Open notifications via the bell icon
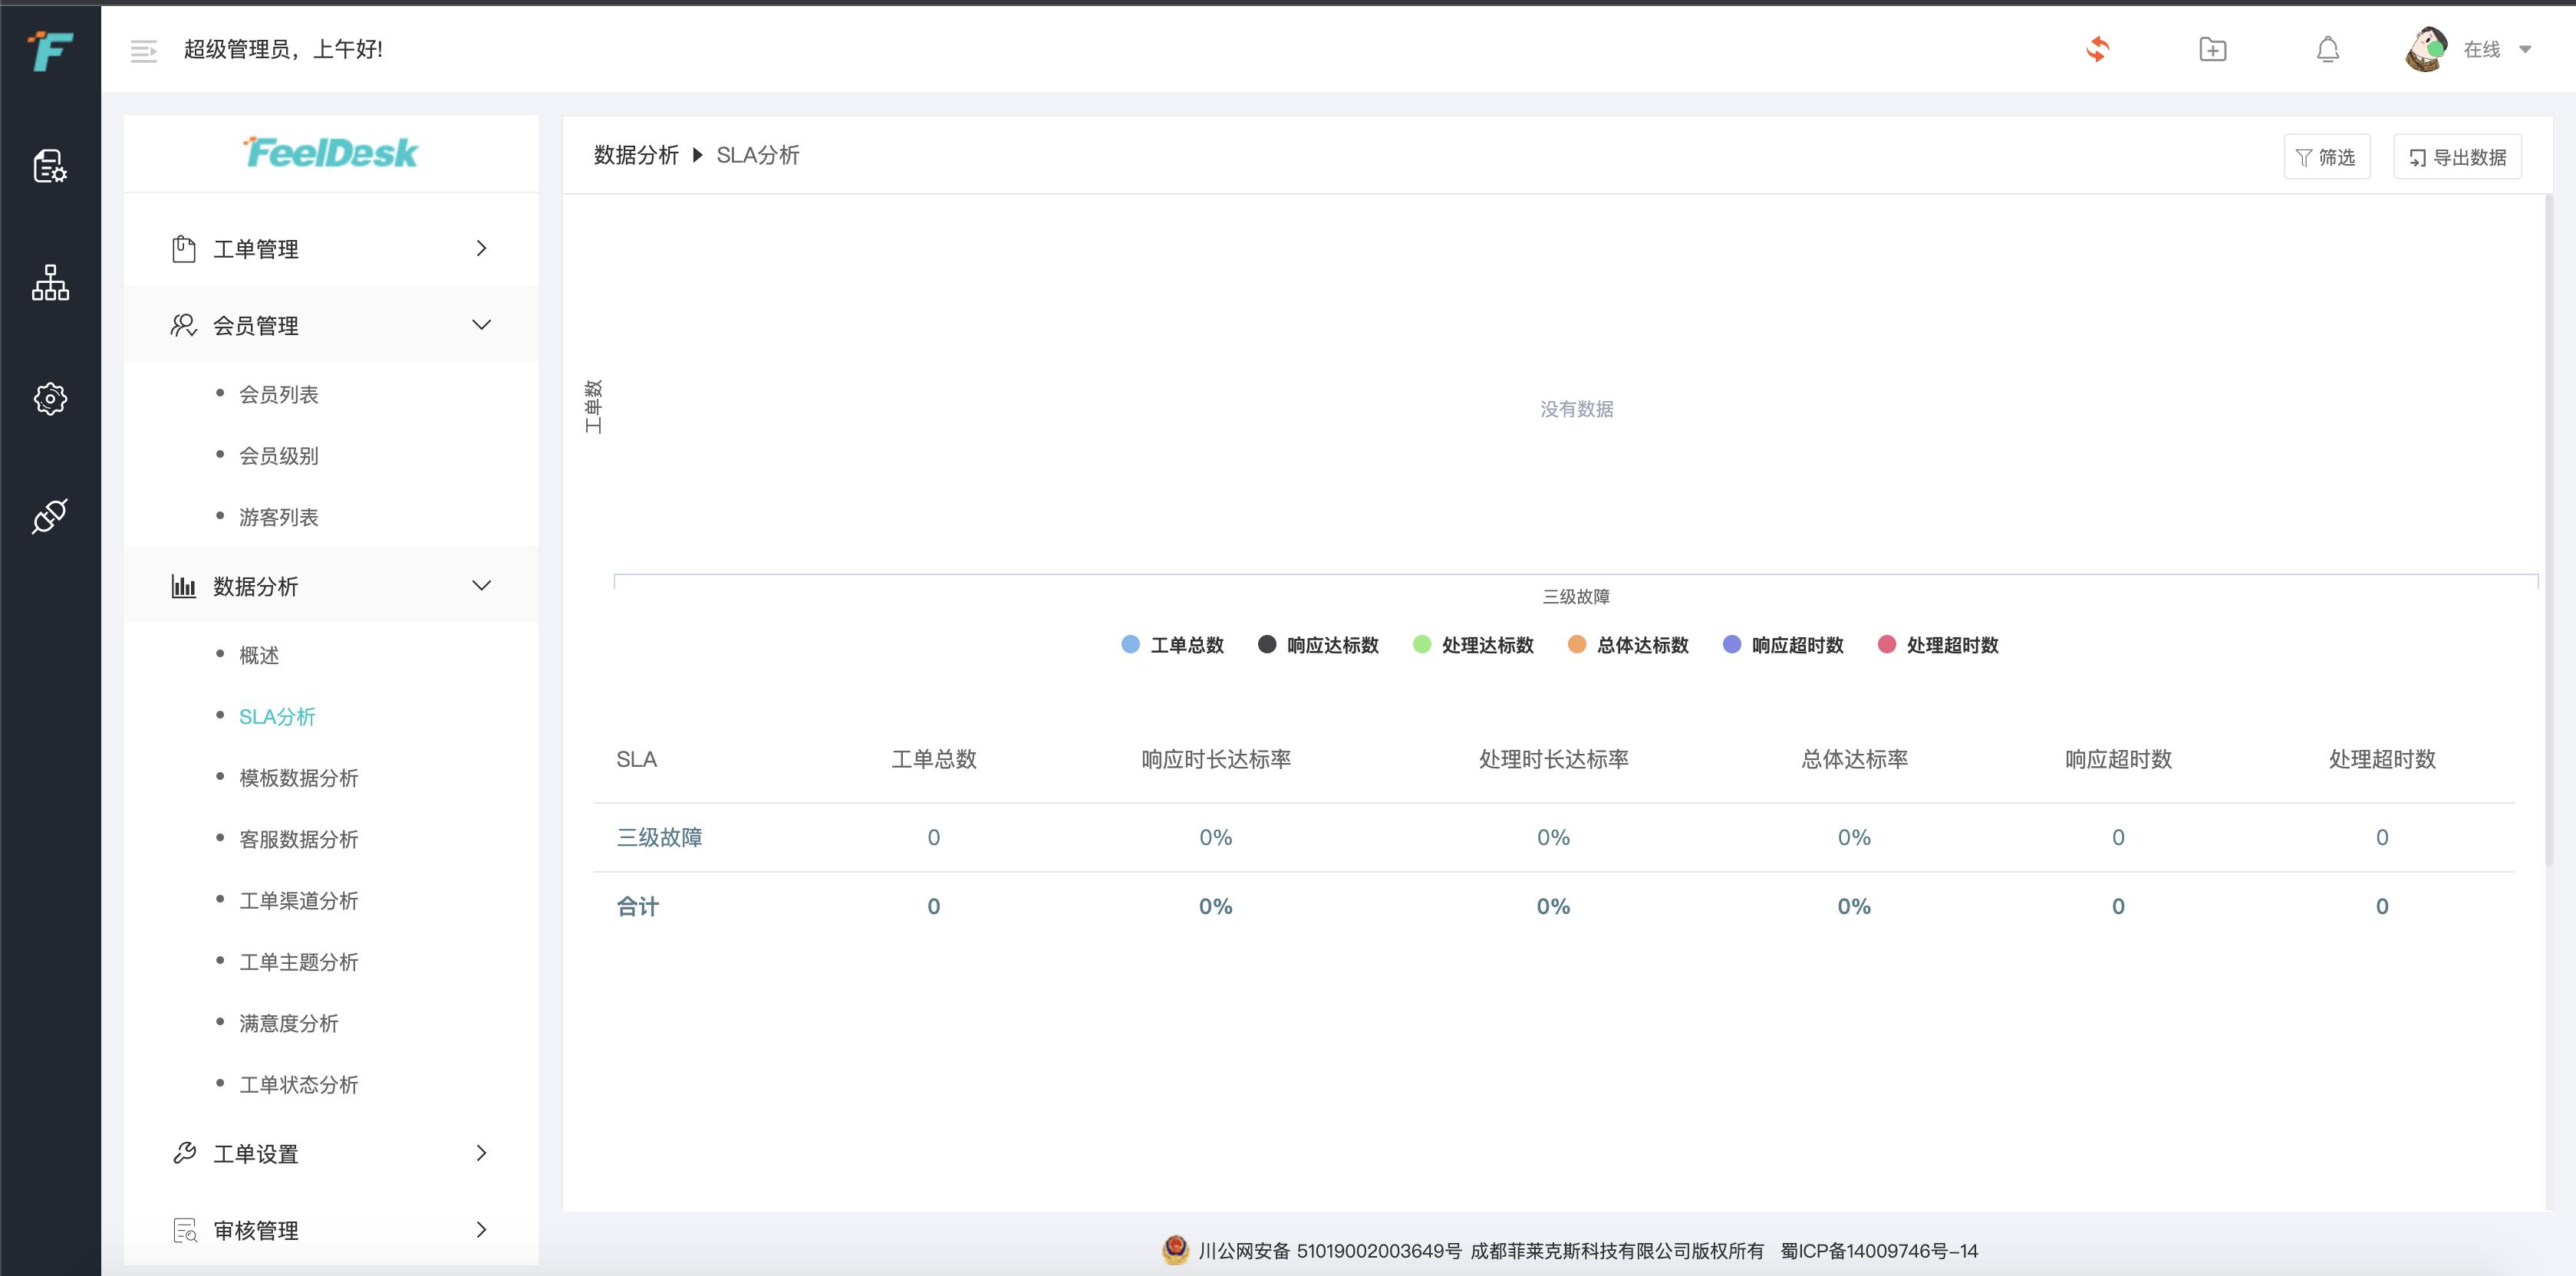This screenshot has width=2576, height=1276. pos(2328,49)
